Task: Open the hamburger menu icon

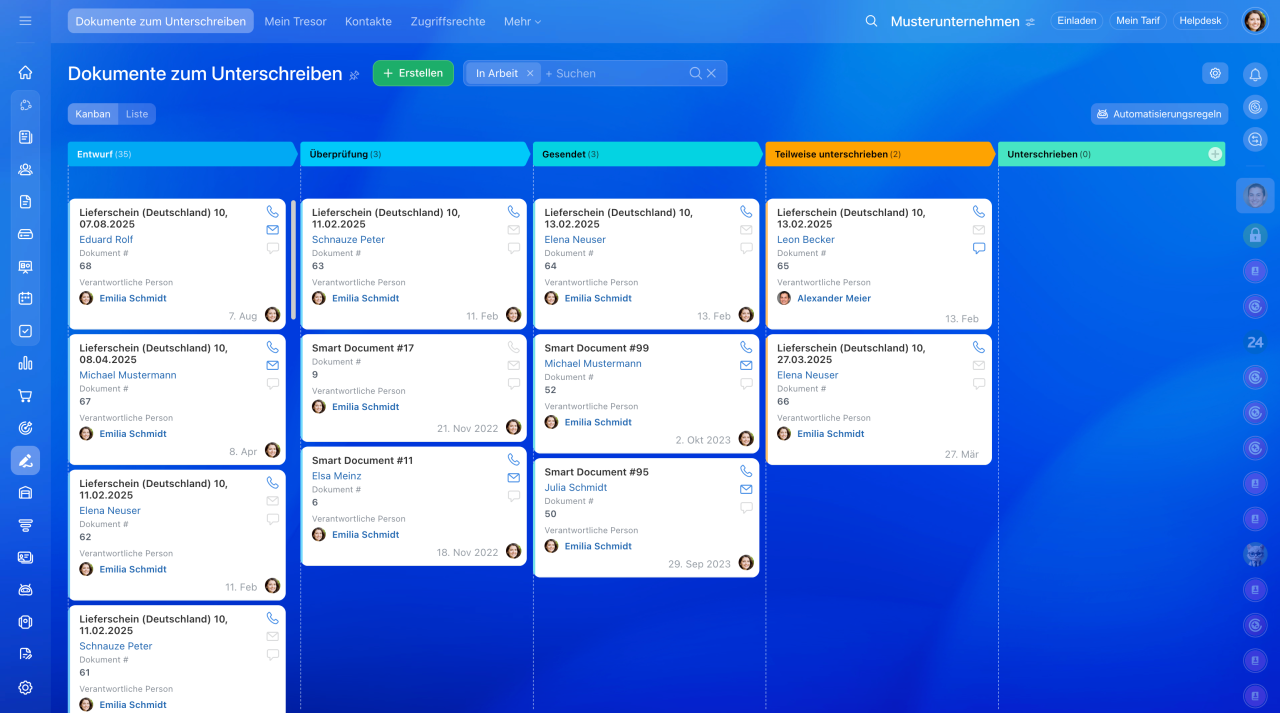Action: pos(25,20)
